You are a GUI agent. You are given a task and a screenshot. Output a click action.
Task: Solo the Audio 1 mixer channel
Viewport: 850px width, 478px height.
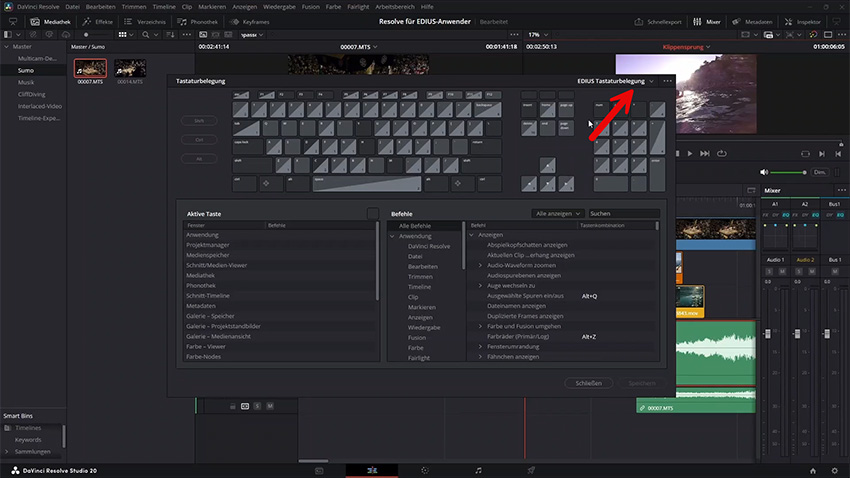coord(769,271)
